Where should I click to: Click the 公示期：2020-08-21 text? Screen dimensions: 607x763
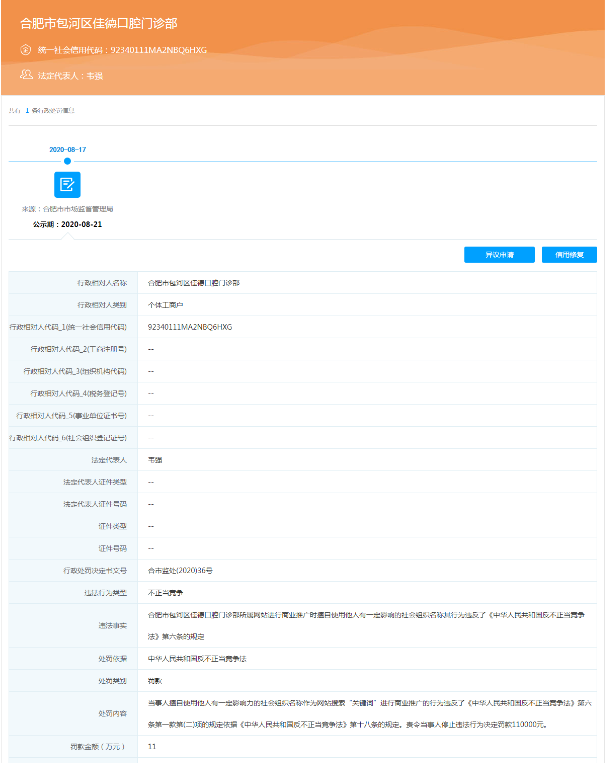coord(67,224)
